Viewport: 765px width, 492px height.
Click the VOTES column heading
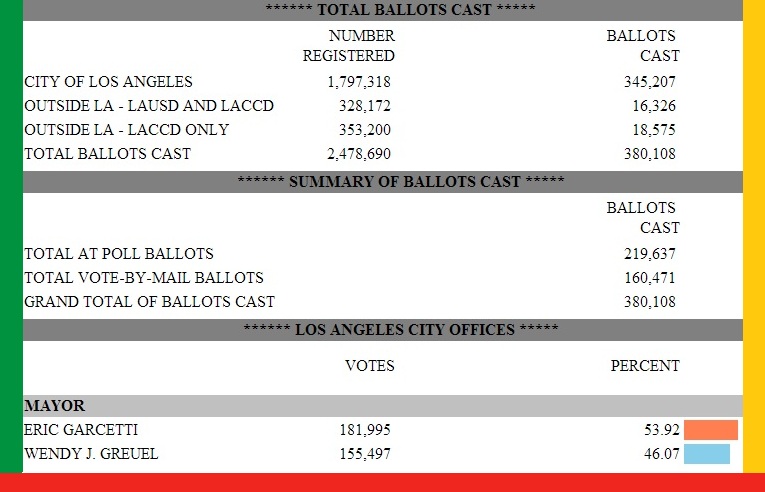pyautogui.click(x=370, y=366)
